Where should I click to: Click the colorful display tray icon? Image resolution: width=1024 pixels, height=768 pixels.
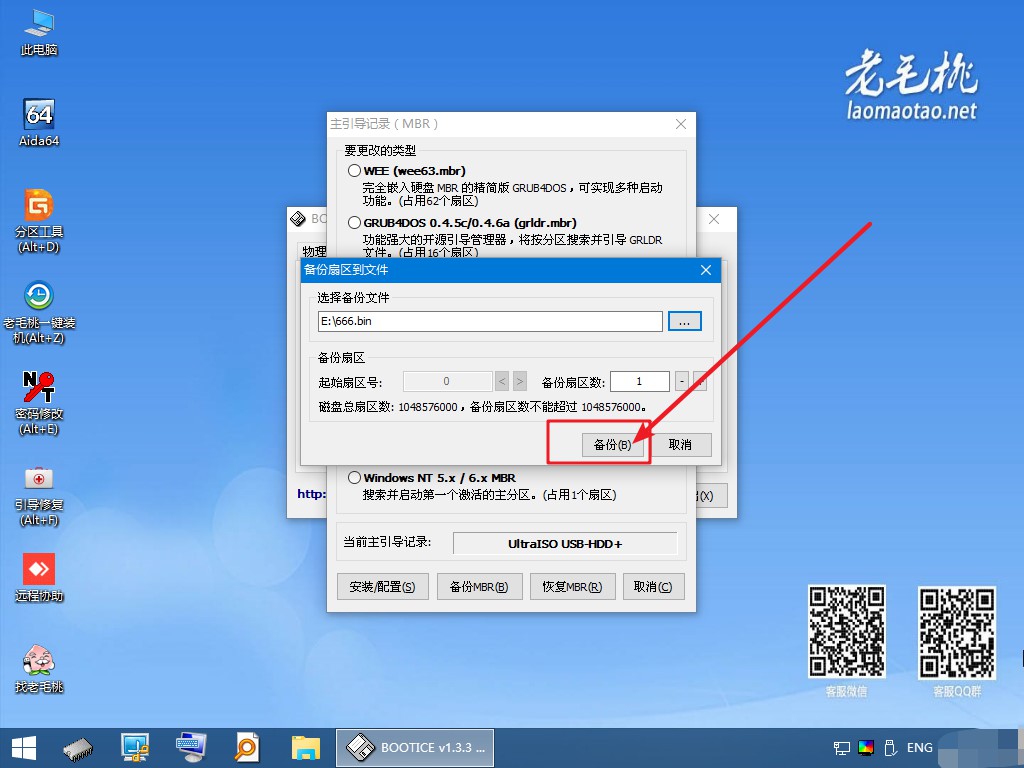(x=866, y=748)
